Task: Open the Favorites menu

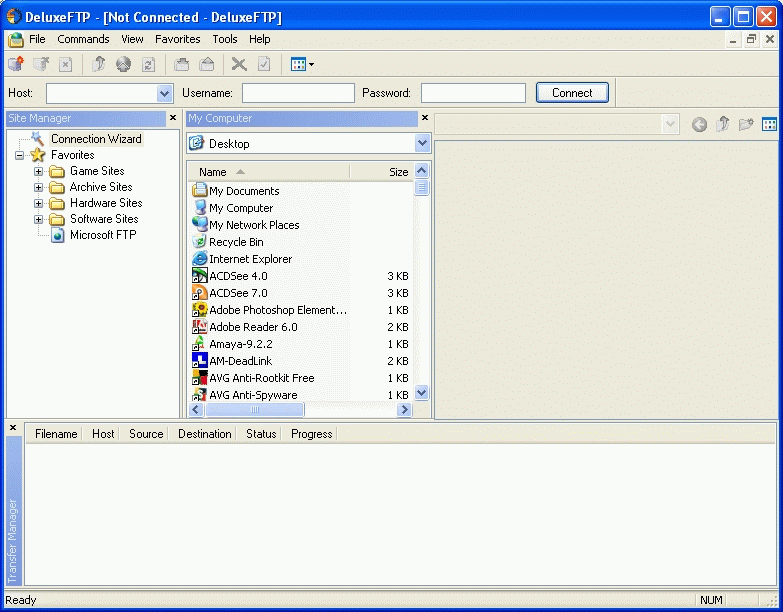Action: coord(177,39)
